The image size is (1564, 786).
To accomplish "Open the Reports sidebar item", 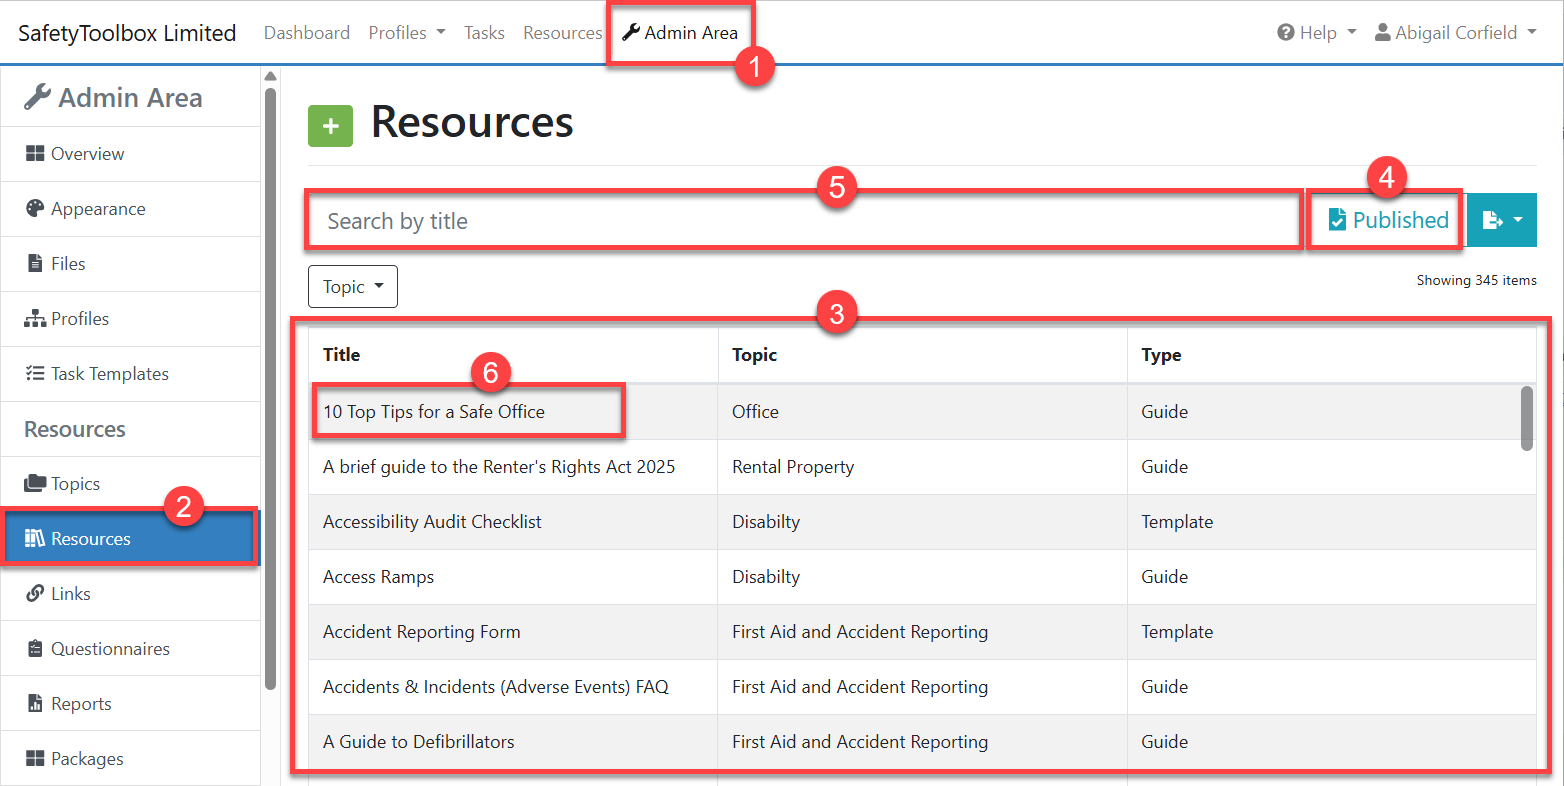I will [x=81, y=704].
